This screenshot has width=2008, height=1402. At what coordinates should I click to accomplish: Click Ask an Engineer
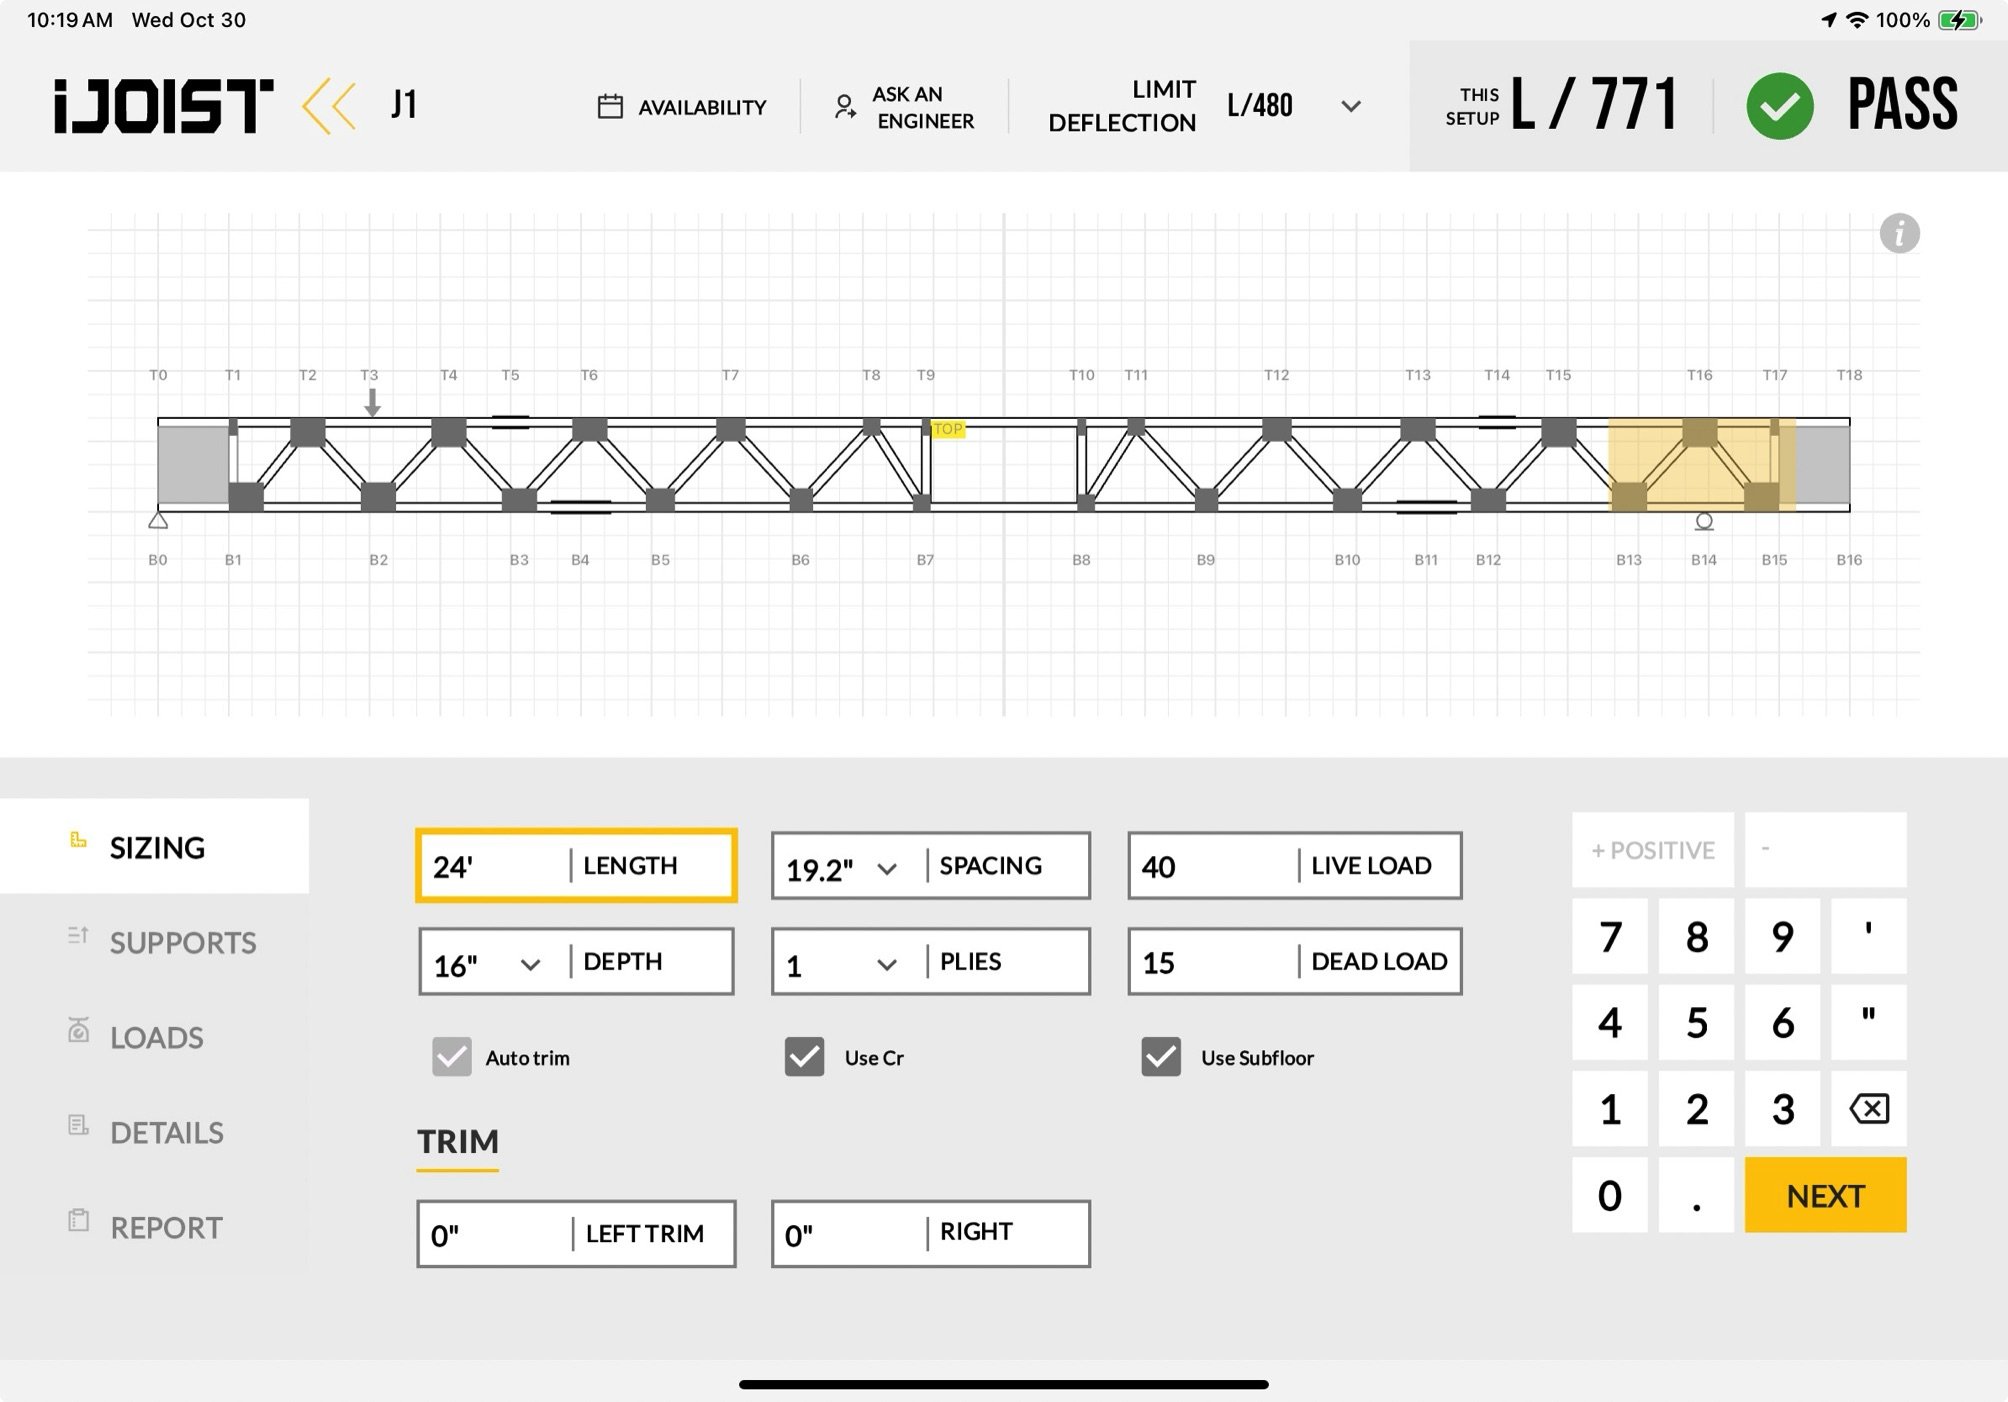[904, 107]
